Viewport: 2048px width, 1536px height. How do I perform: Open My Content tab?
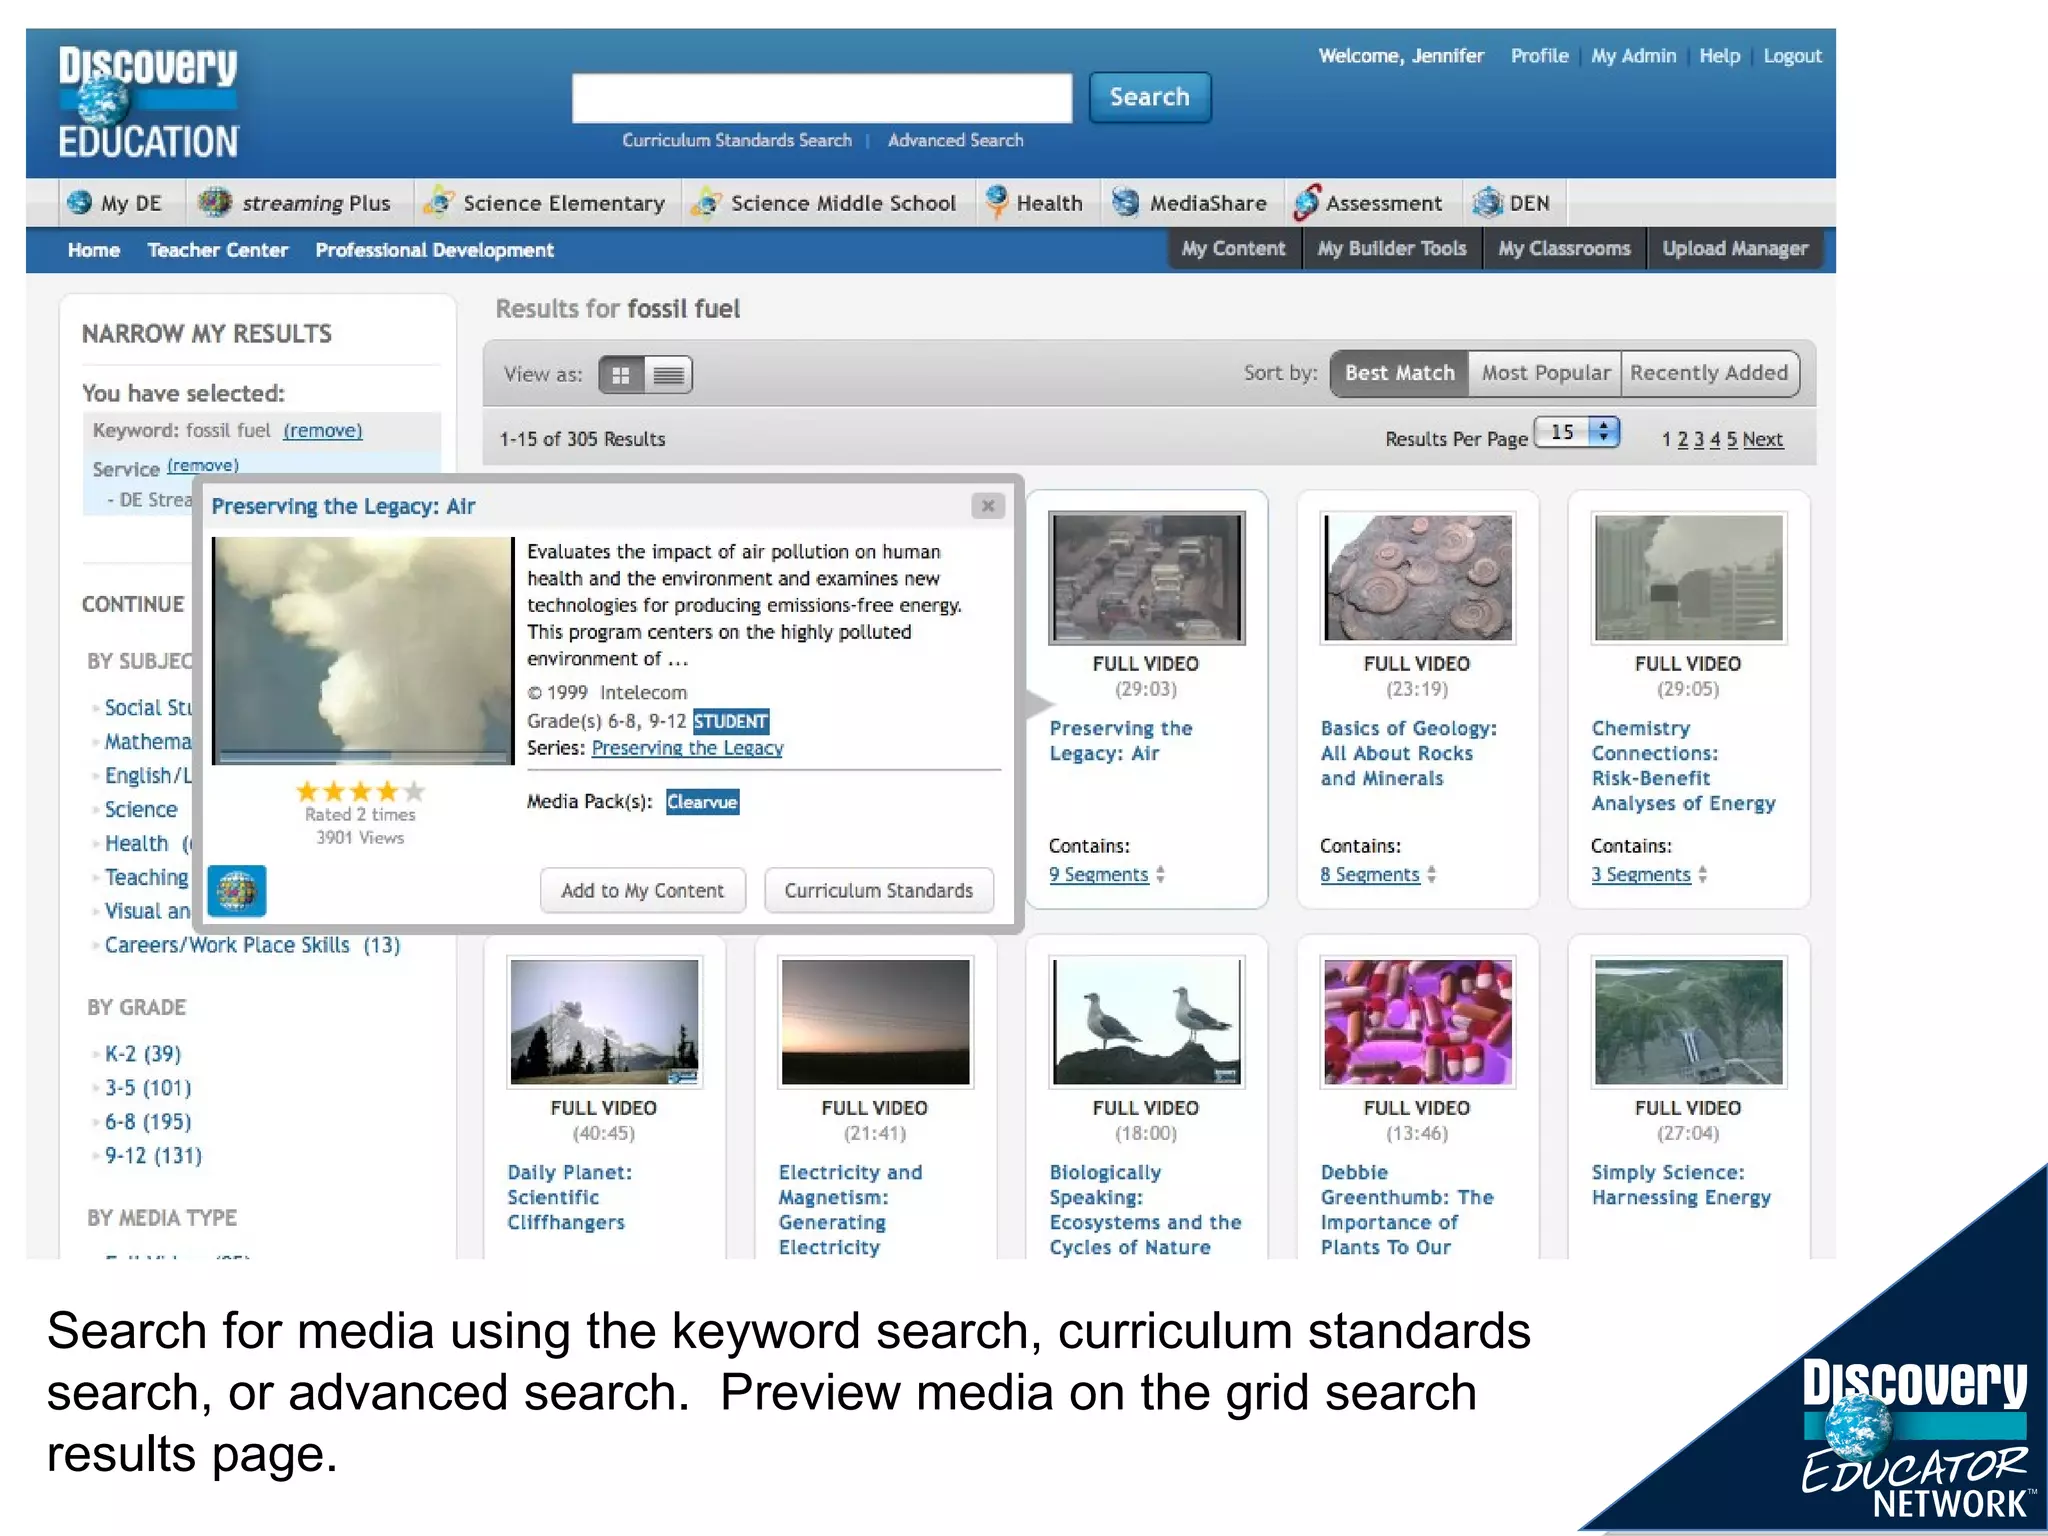(x=1234, y=249)
